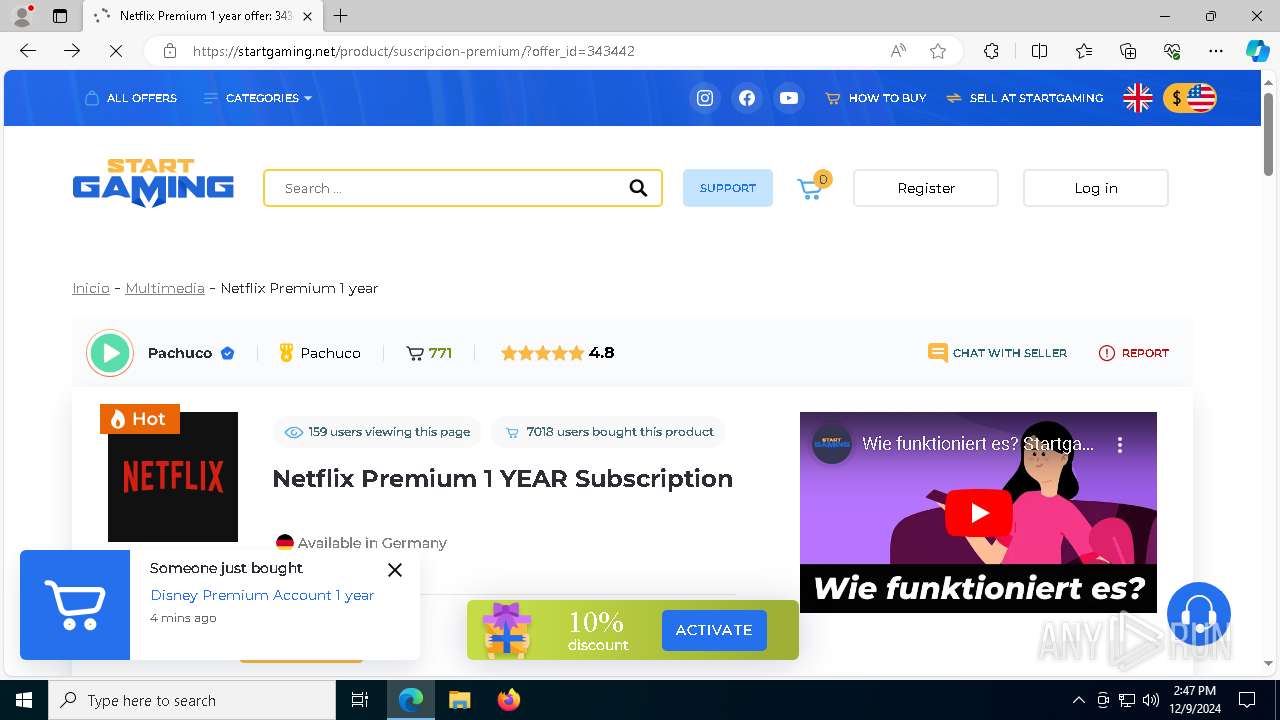This screenshot has width=1280, height=720.
Task: Select the Netflix Premium browser tab
Action: pos(203,16)
